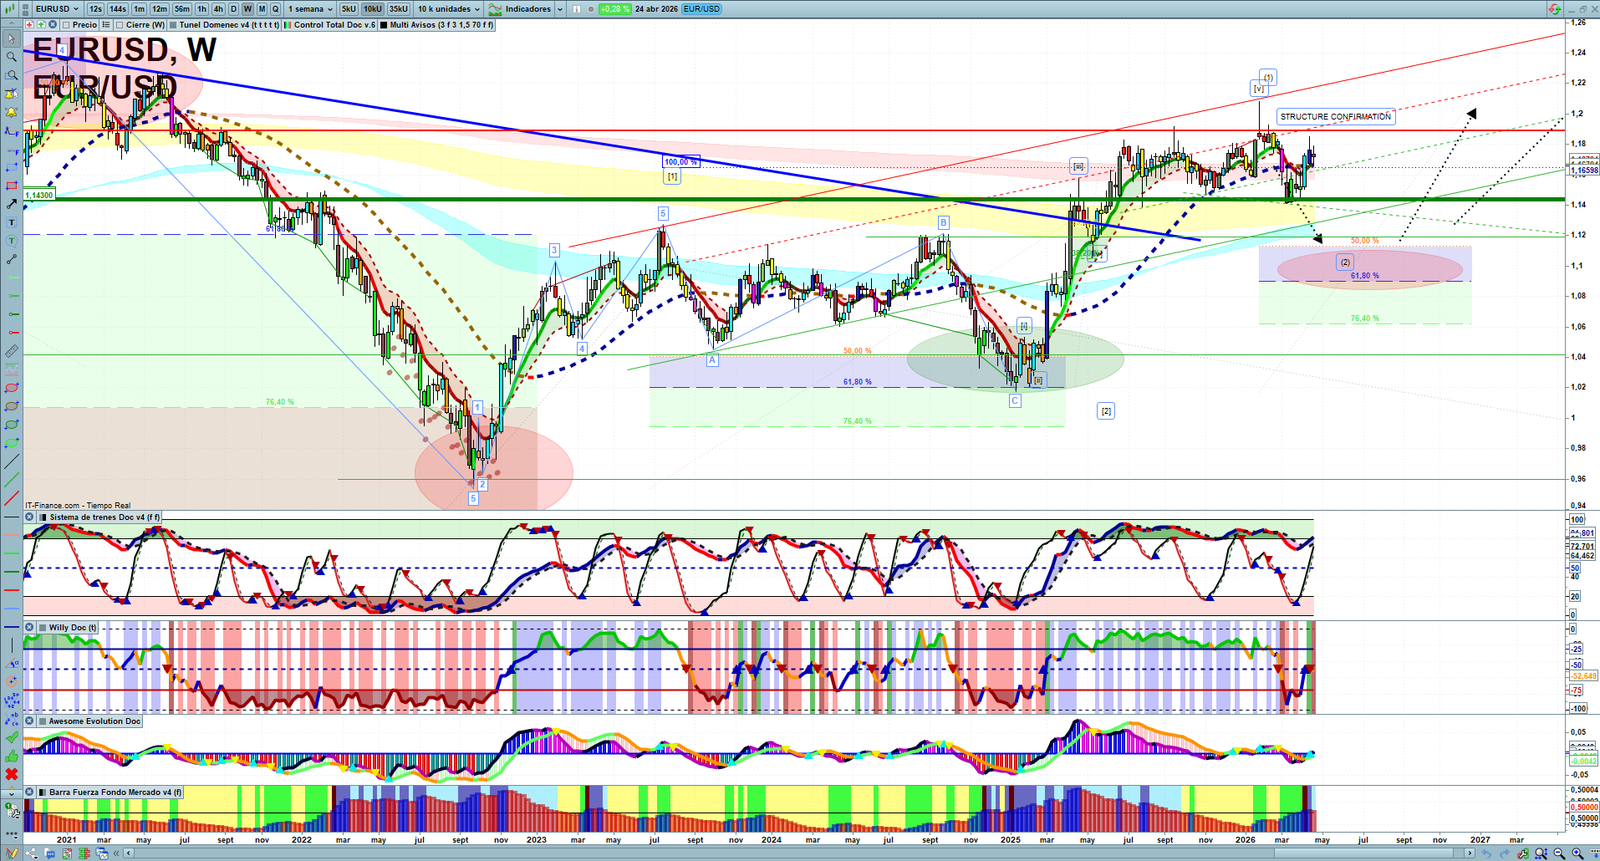Screen dimensions: 1600x861
Task: Switch to the 12m timeframe
Action: tap(159, 9)
